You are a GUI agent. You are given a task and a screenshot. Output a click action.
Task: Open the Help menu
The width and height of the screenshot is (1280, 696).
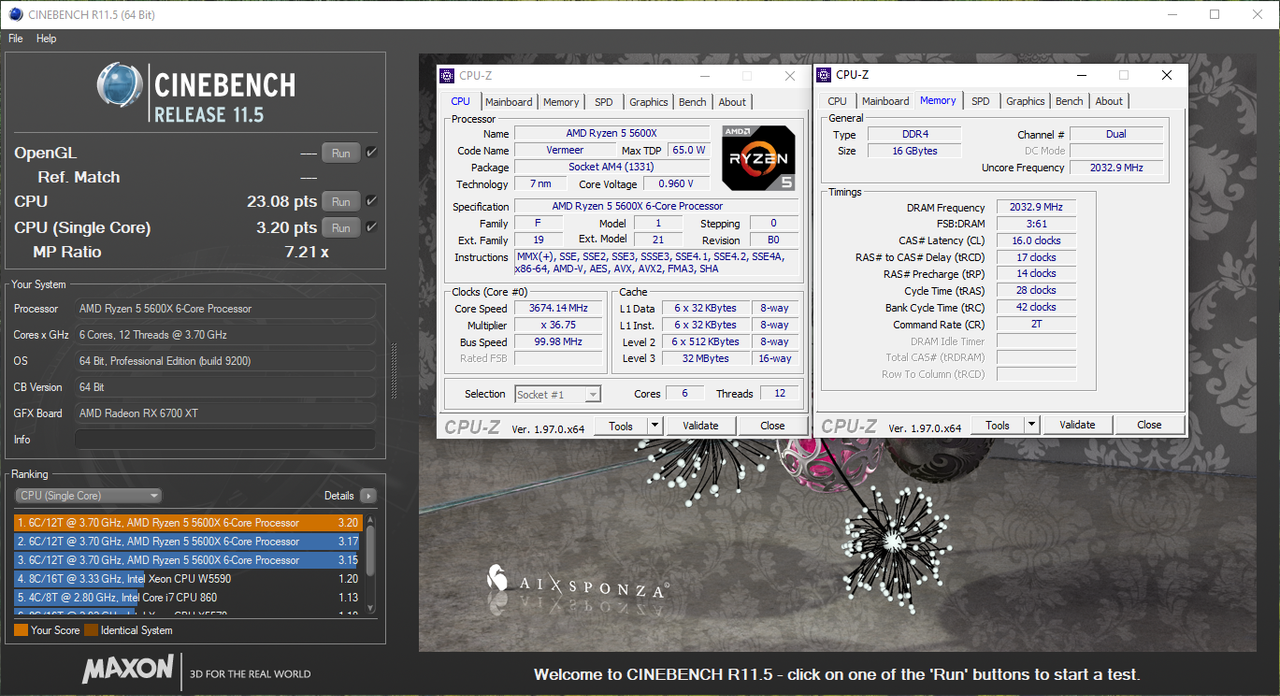point(46,38)
